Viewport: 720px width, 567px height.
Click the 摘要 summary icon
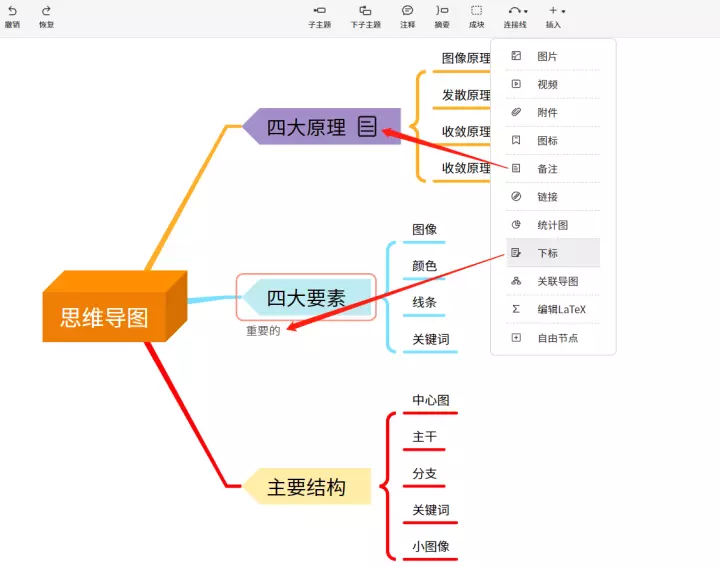click(x=442, y=11)
